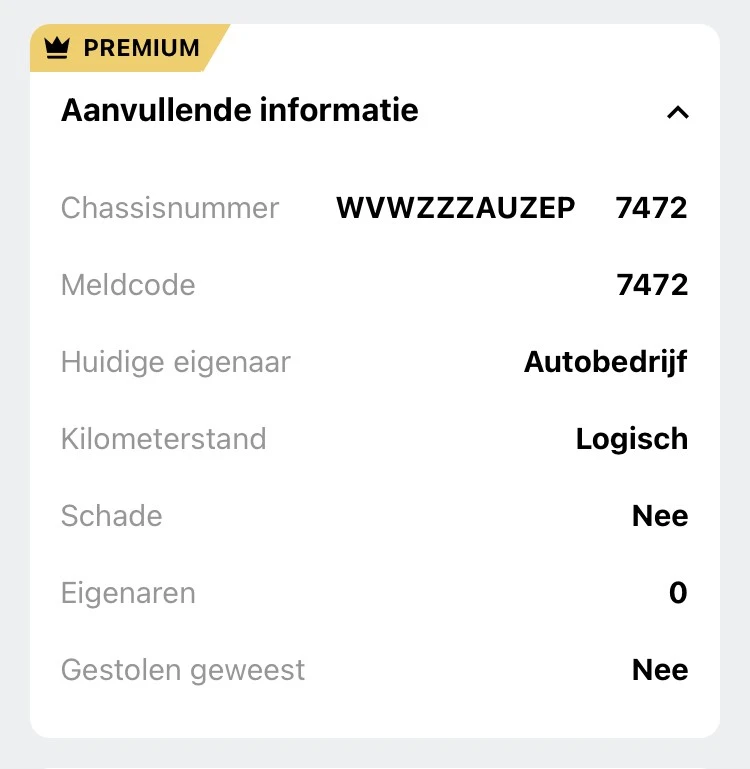Click the Autobedrijf owner value

click(605, 362)
